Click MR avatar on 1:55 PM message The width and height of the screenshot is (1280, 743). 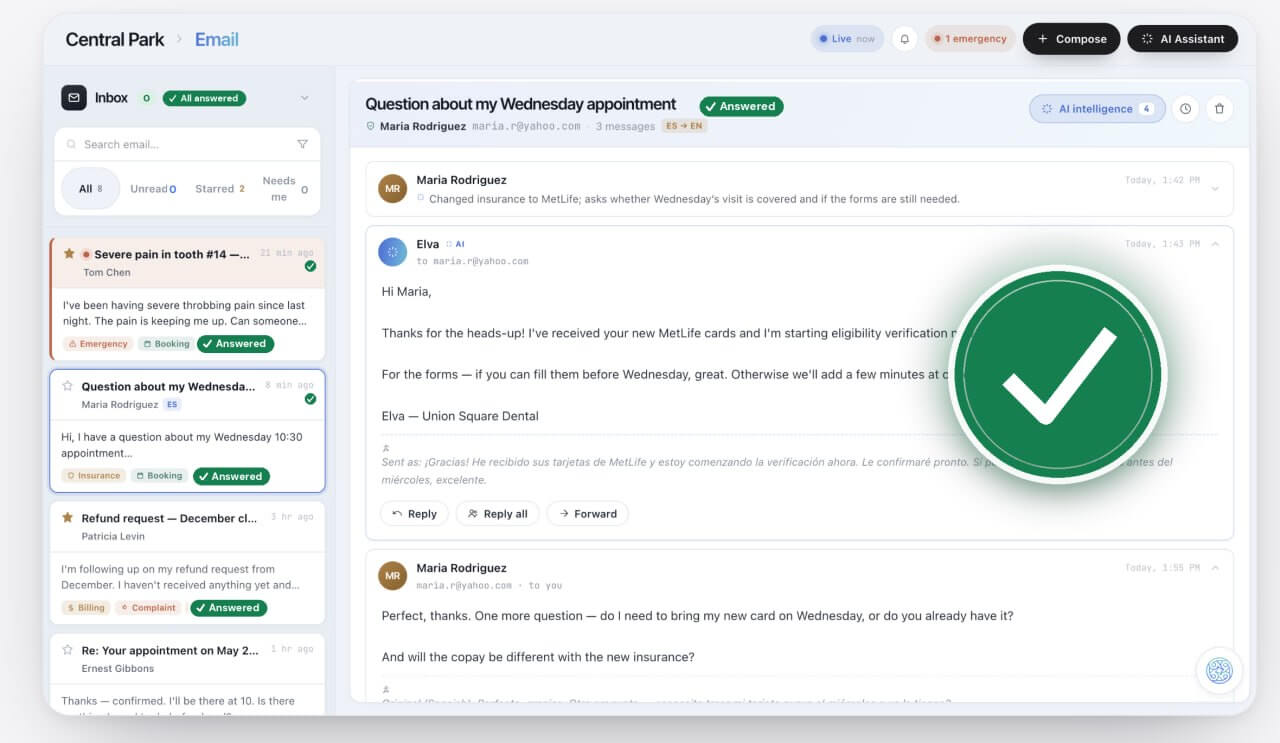coord(392,576)
